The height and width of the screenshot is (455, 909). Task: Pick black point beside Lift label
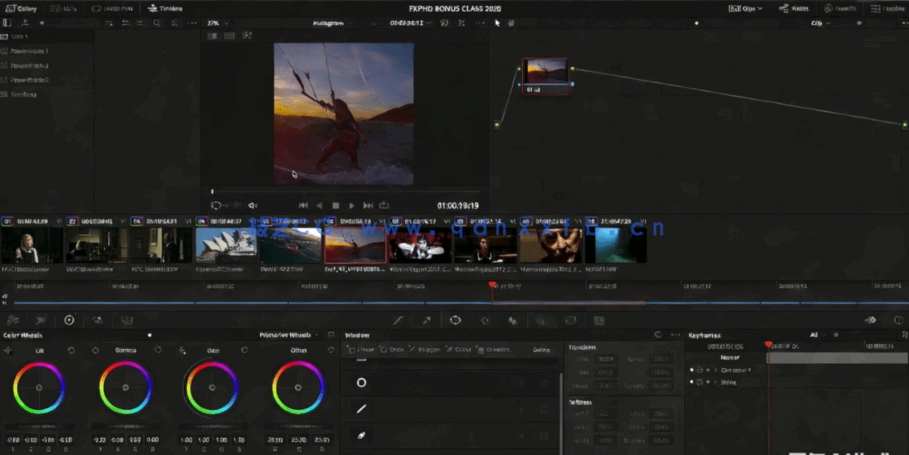[8, 350]
